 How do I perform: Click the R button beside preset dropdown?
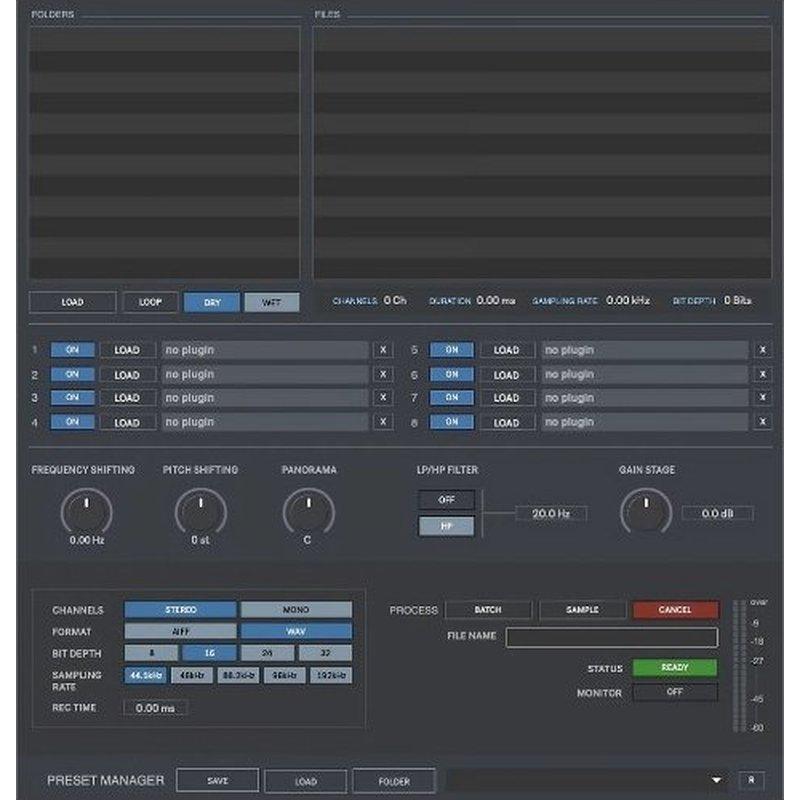tap(751, 780)
